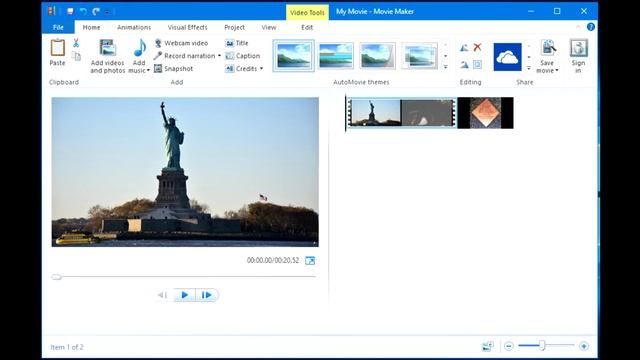This screenshot has height=360, width=640.
Task: Advance to next frame
Action: [x=207, y=295]
